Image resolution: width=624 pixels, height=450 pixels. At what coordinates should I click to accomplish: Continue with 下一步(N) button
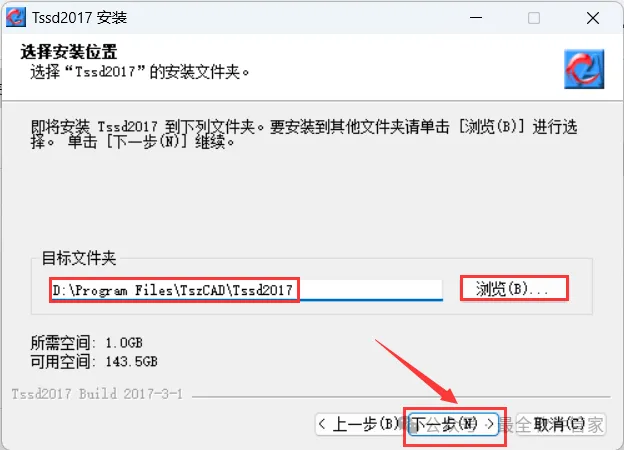tap(454, 424)
